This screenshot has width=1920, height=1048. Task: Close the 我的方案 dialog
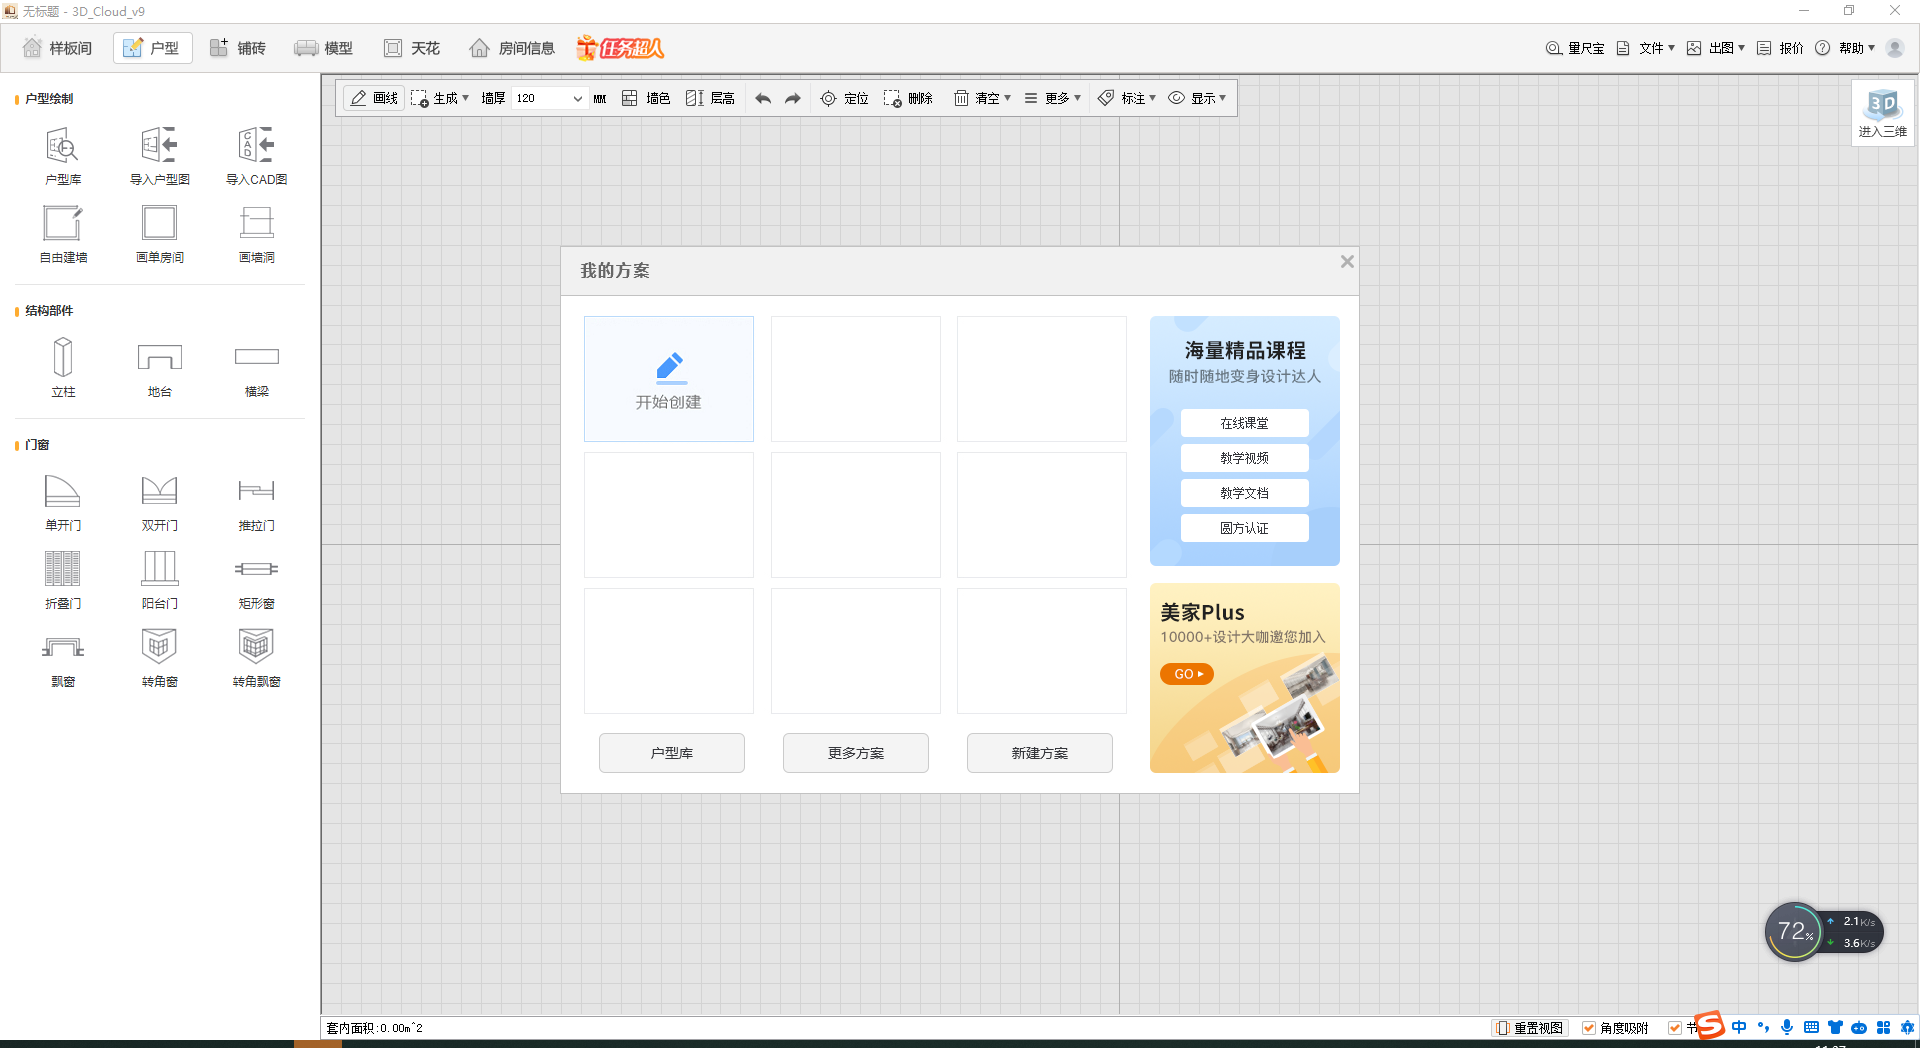(x=1347, y=261)
